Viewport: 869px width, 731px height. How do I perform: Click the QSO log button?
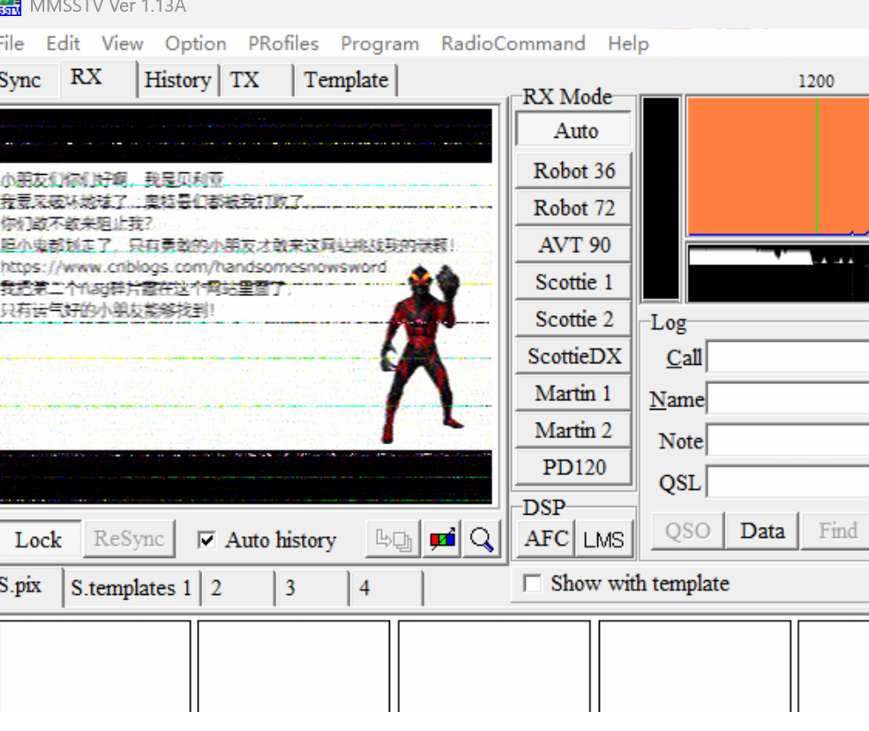click(x=687, y=531)
